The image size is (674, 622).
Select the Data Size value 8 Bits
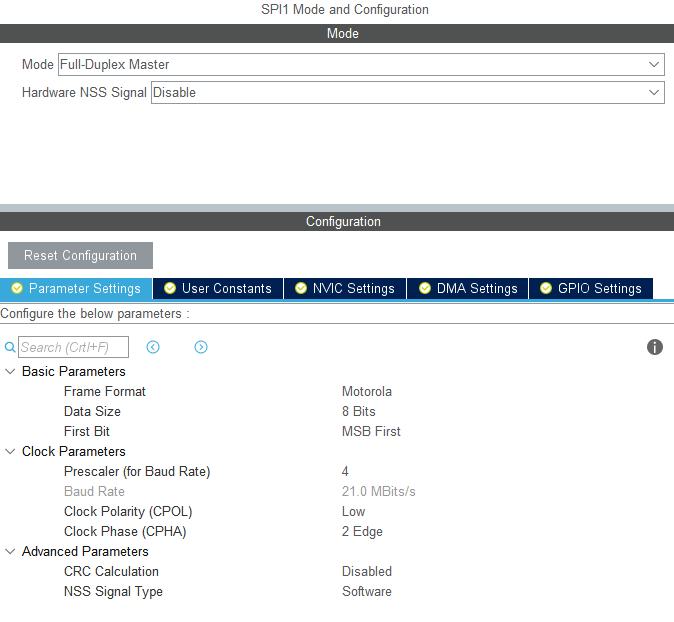(358, 411)
